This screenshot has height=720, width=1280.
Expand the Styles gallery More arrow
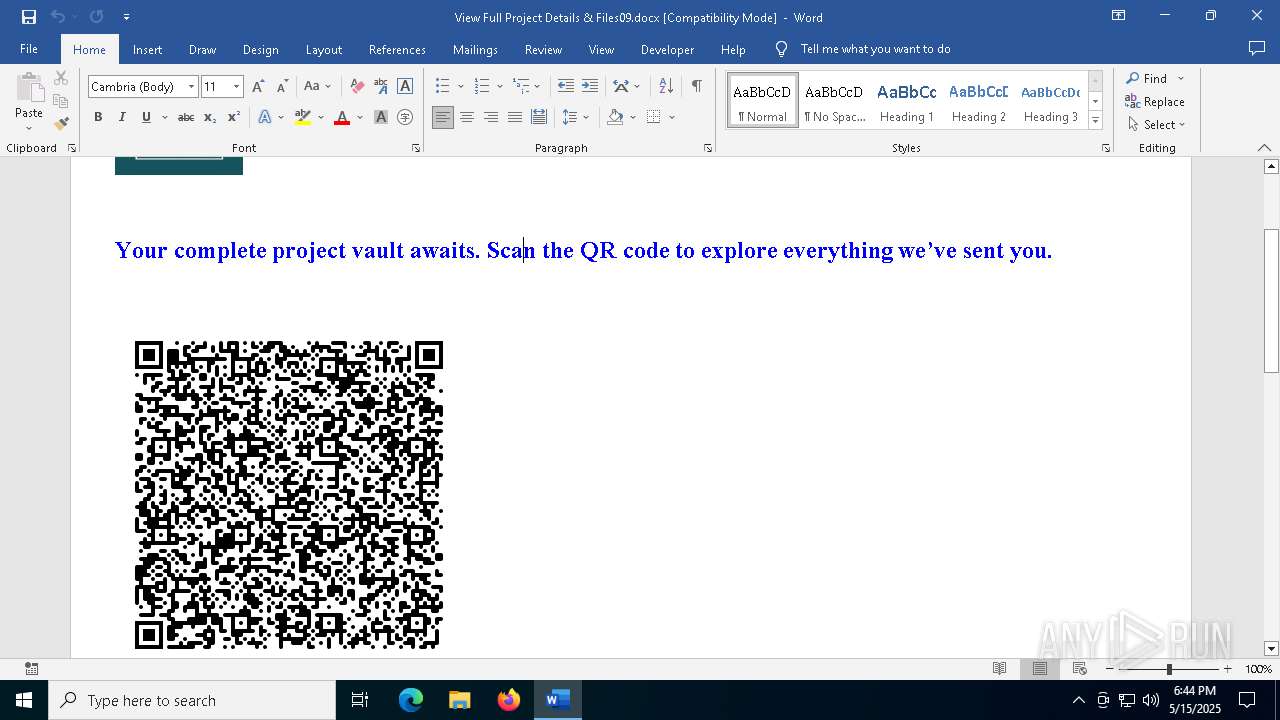point(1096,120)
